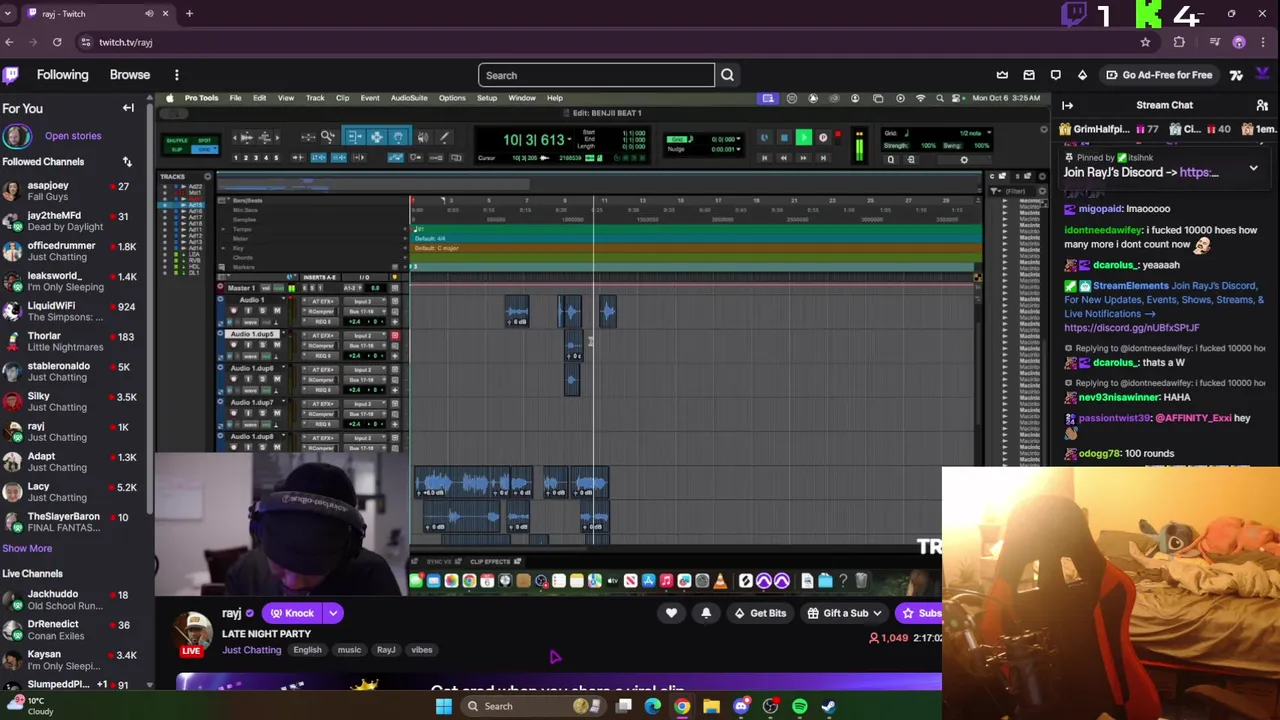Image resolution: width=1280 pixels, height=720 pixels.
Task: Open Spotify from the taskbar
Action: coord(800,706)
